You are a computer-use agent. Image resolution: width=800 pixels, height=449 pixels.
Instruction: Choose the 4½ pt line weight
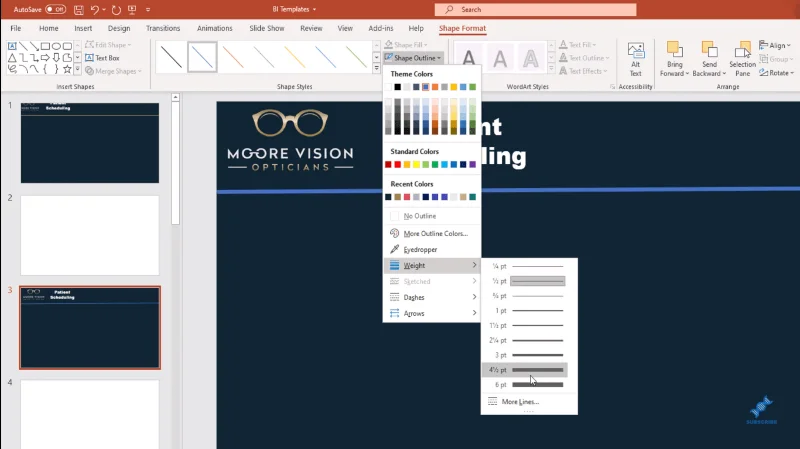pyautogui.click(x=525, y=369)
